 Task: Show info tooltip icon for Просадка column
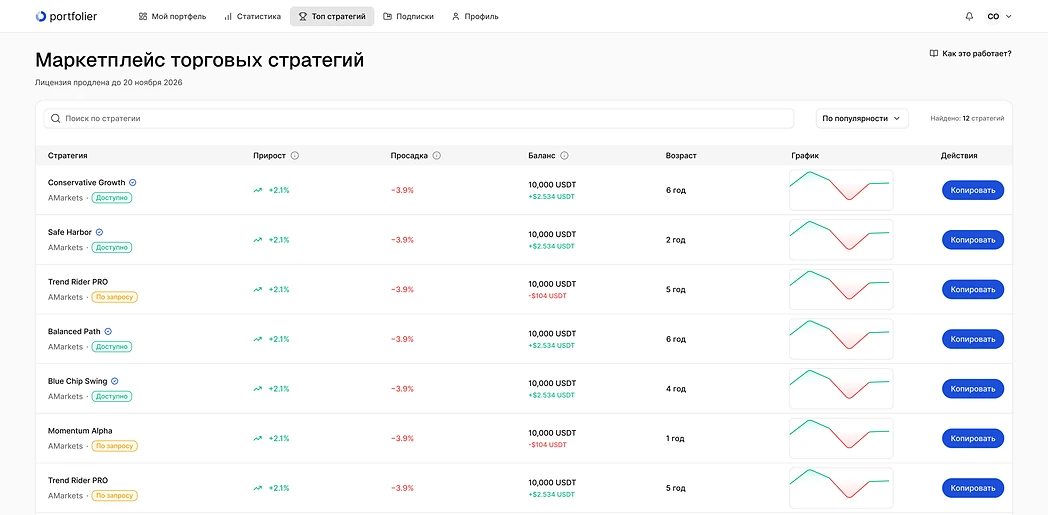click(x=437, y=156)
